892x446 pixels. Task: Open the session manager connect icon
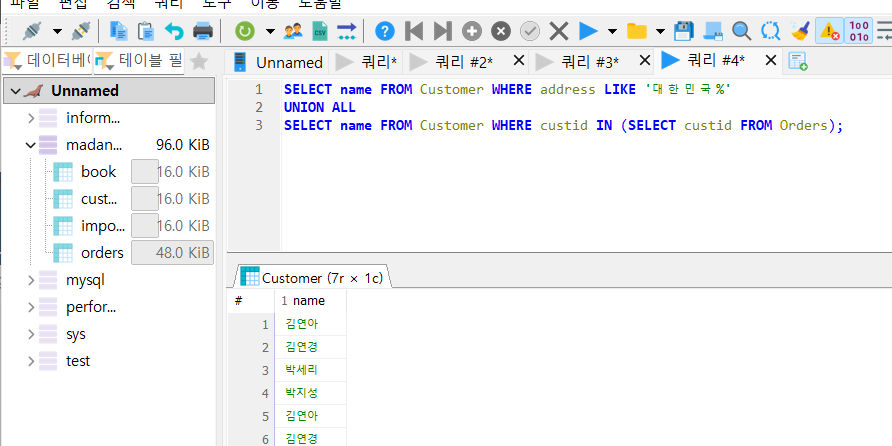pyautogui.click(x=32, y=31)
